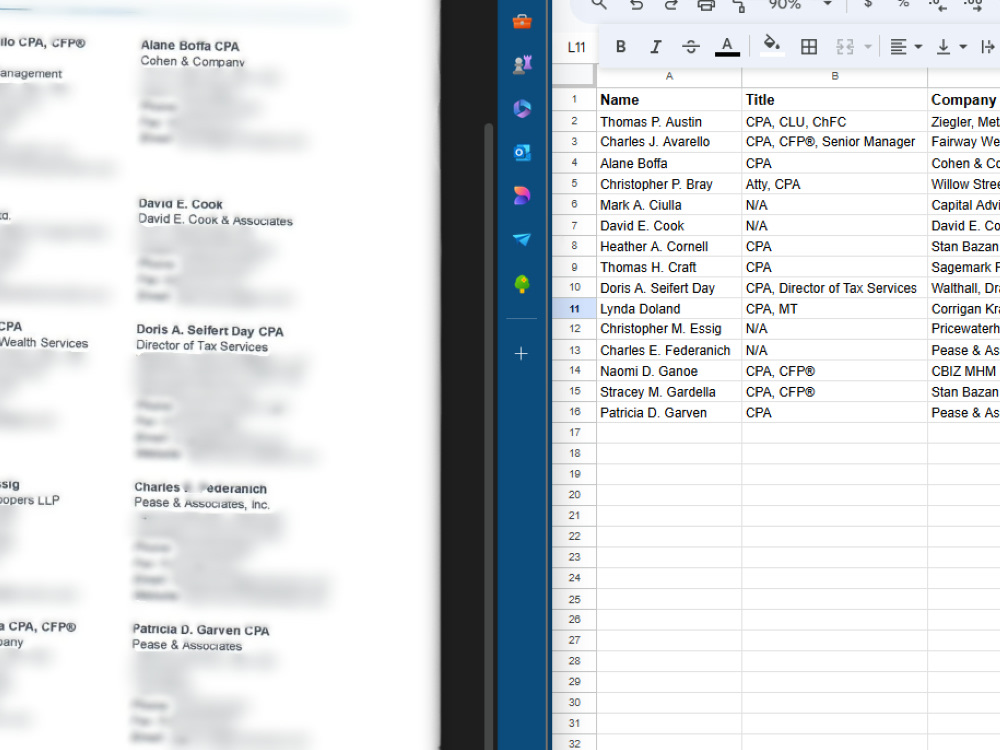Click Cohen & Company in the directory page
This screenshot has width=1000, height=750.
192,61
